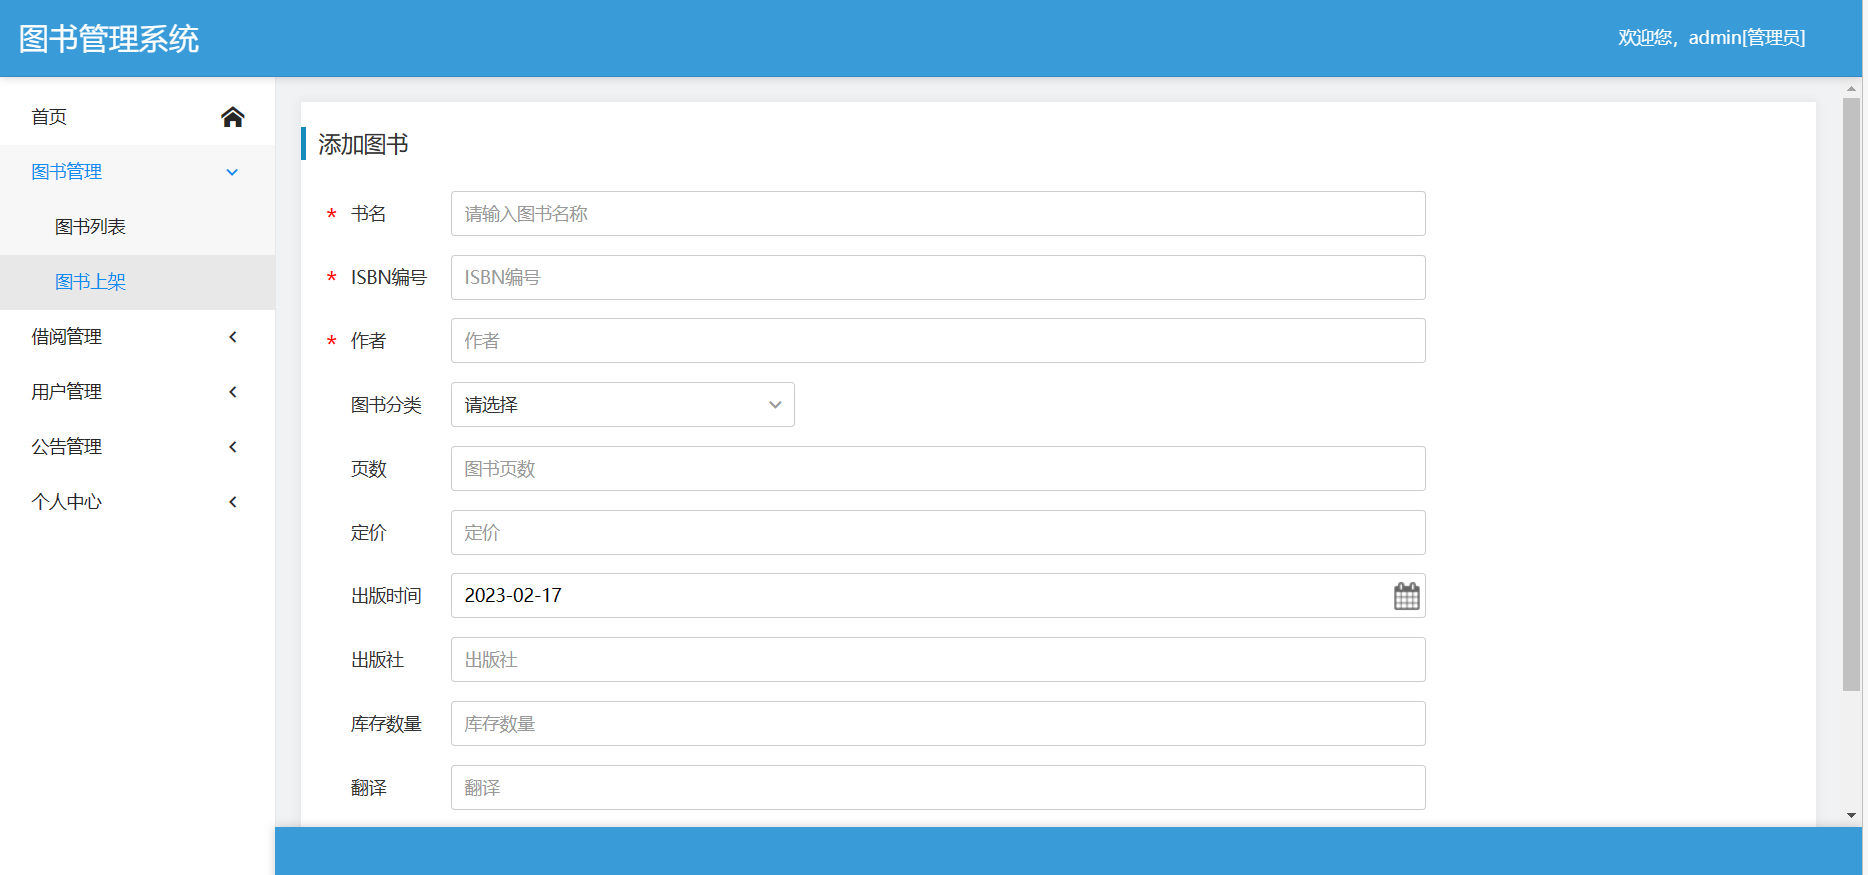Focus the 出版社 input field
The height and width of the screenshot is (875, 1868).
pyautogui.click(x=938, y=660)
